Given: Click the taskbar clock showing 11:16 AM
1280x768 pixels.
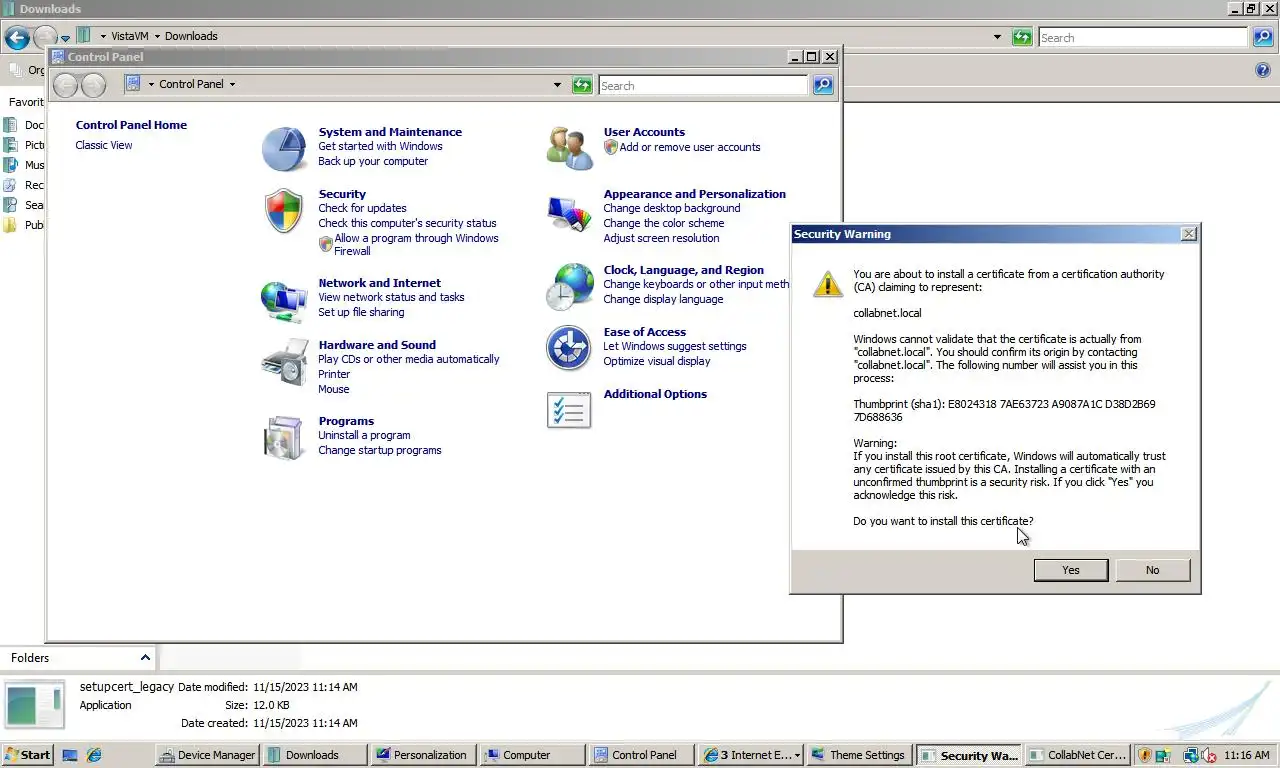Looking at the screenshot, I should pos(1247,755).
